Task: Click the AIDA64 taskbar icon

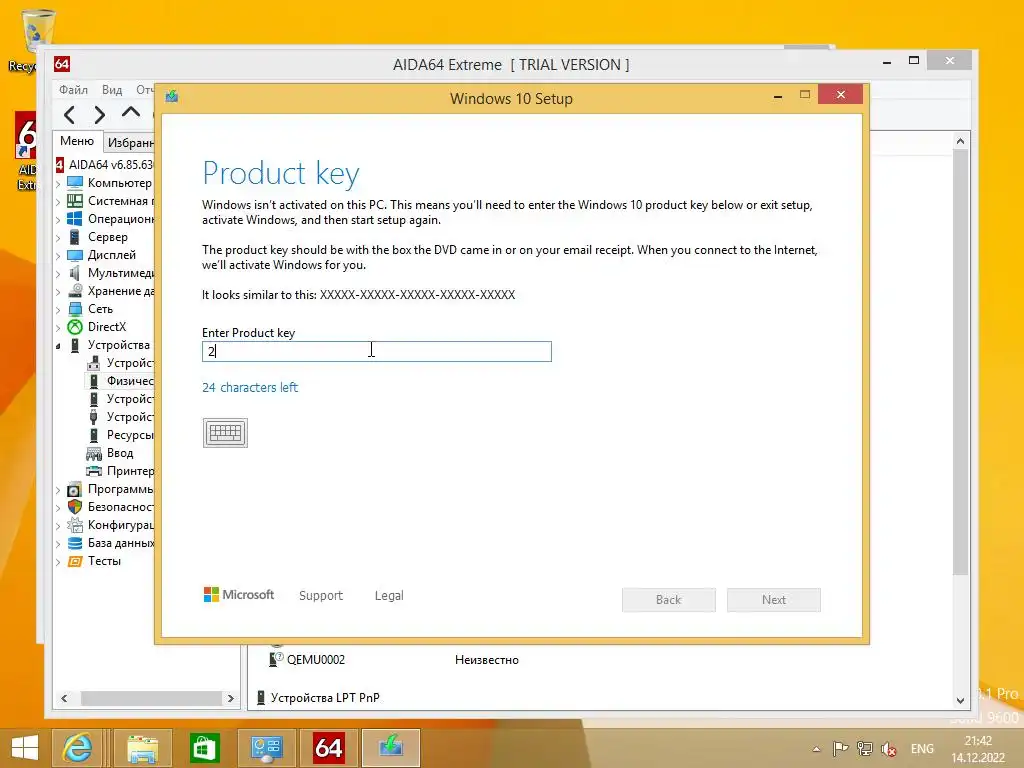Action: (x=328, y=748)
